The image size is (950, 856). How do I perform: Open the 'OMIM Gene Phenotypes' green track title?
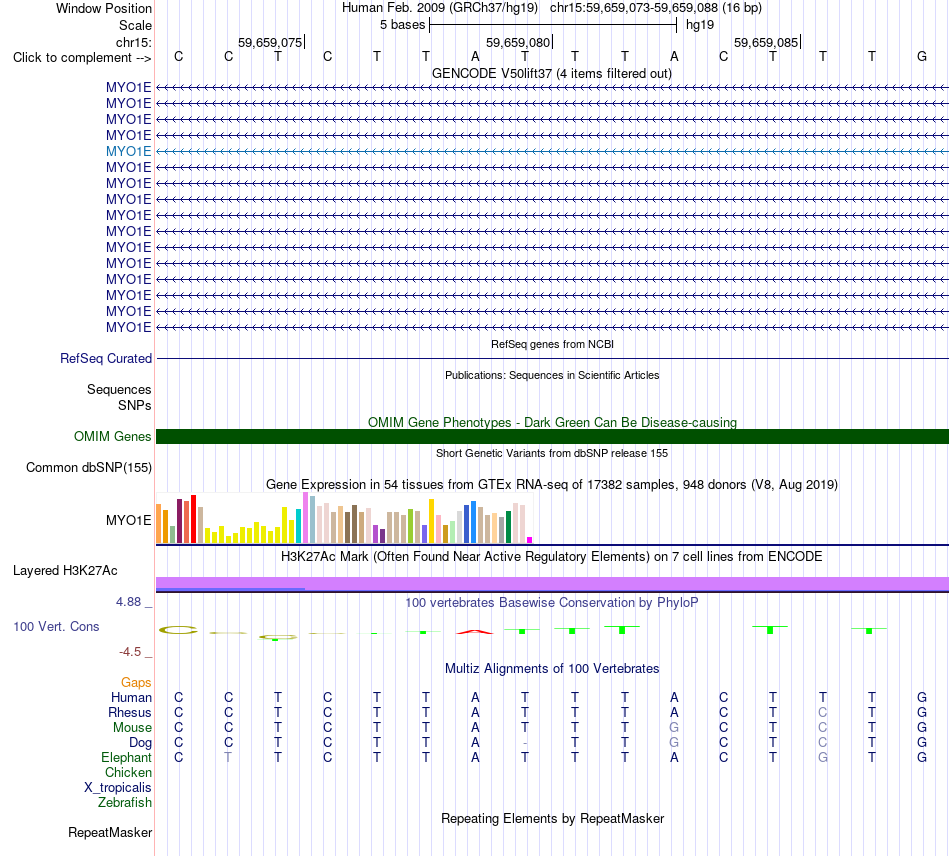(x=552, y=422)
